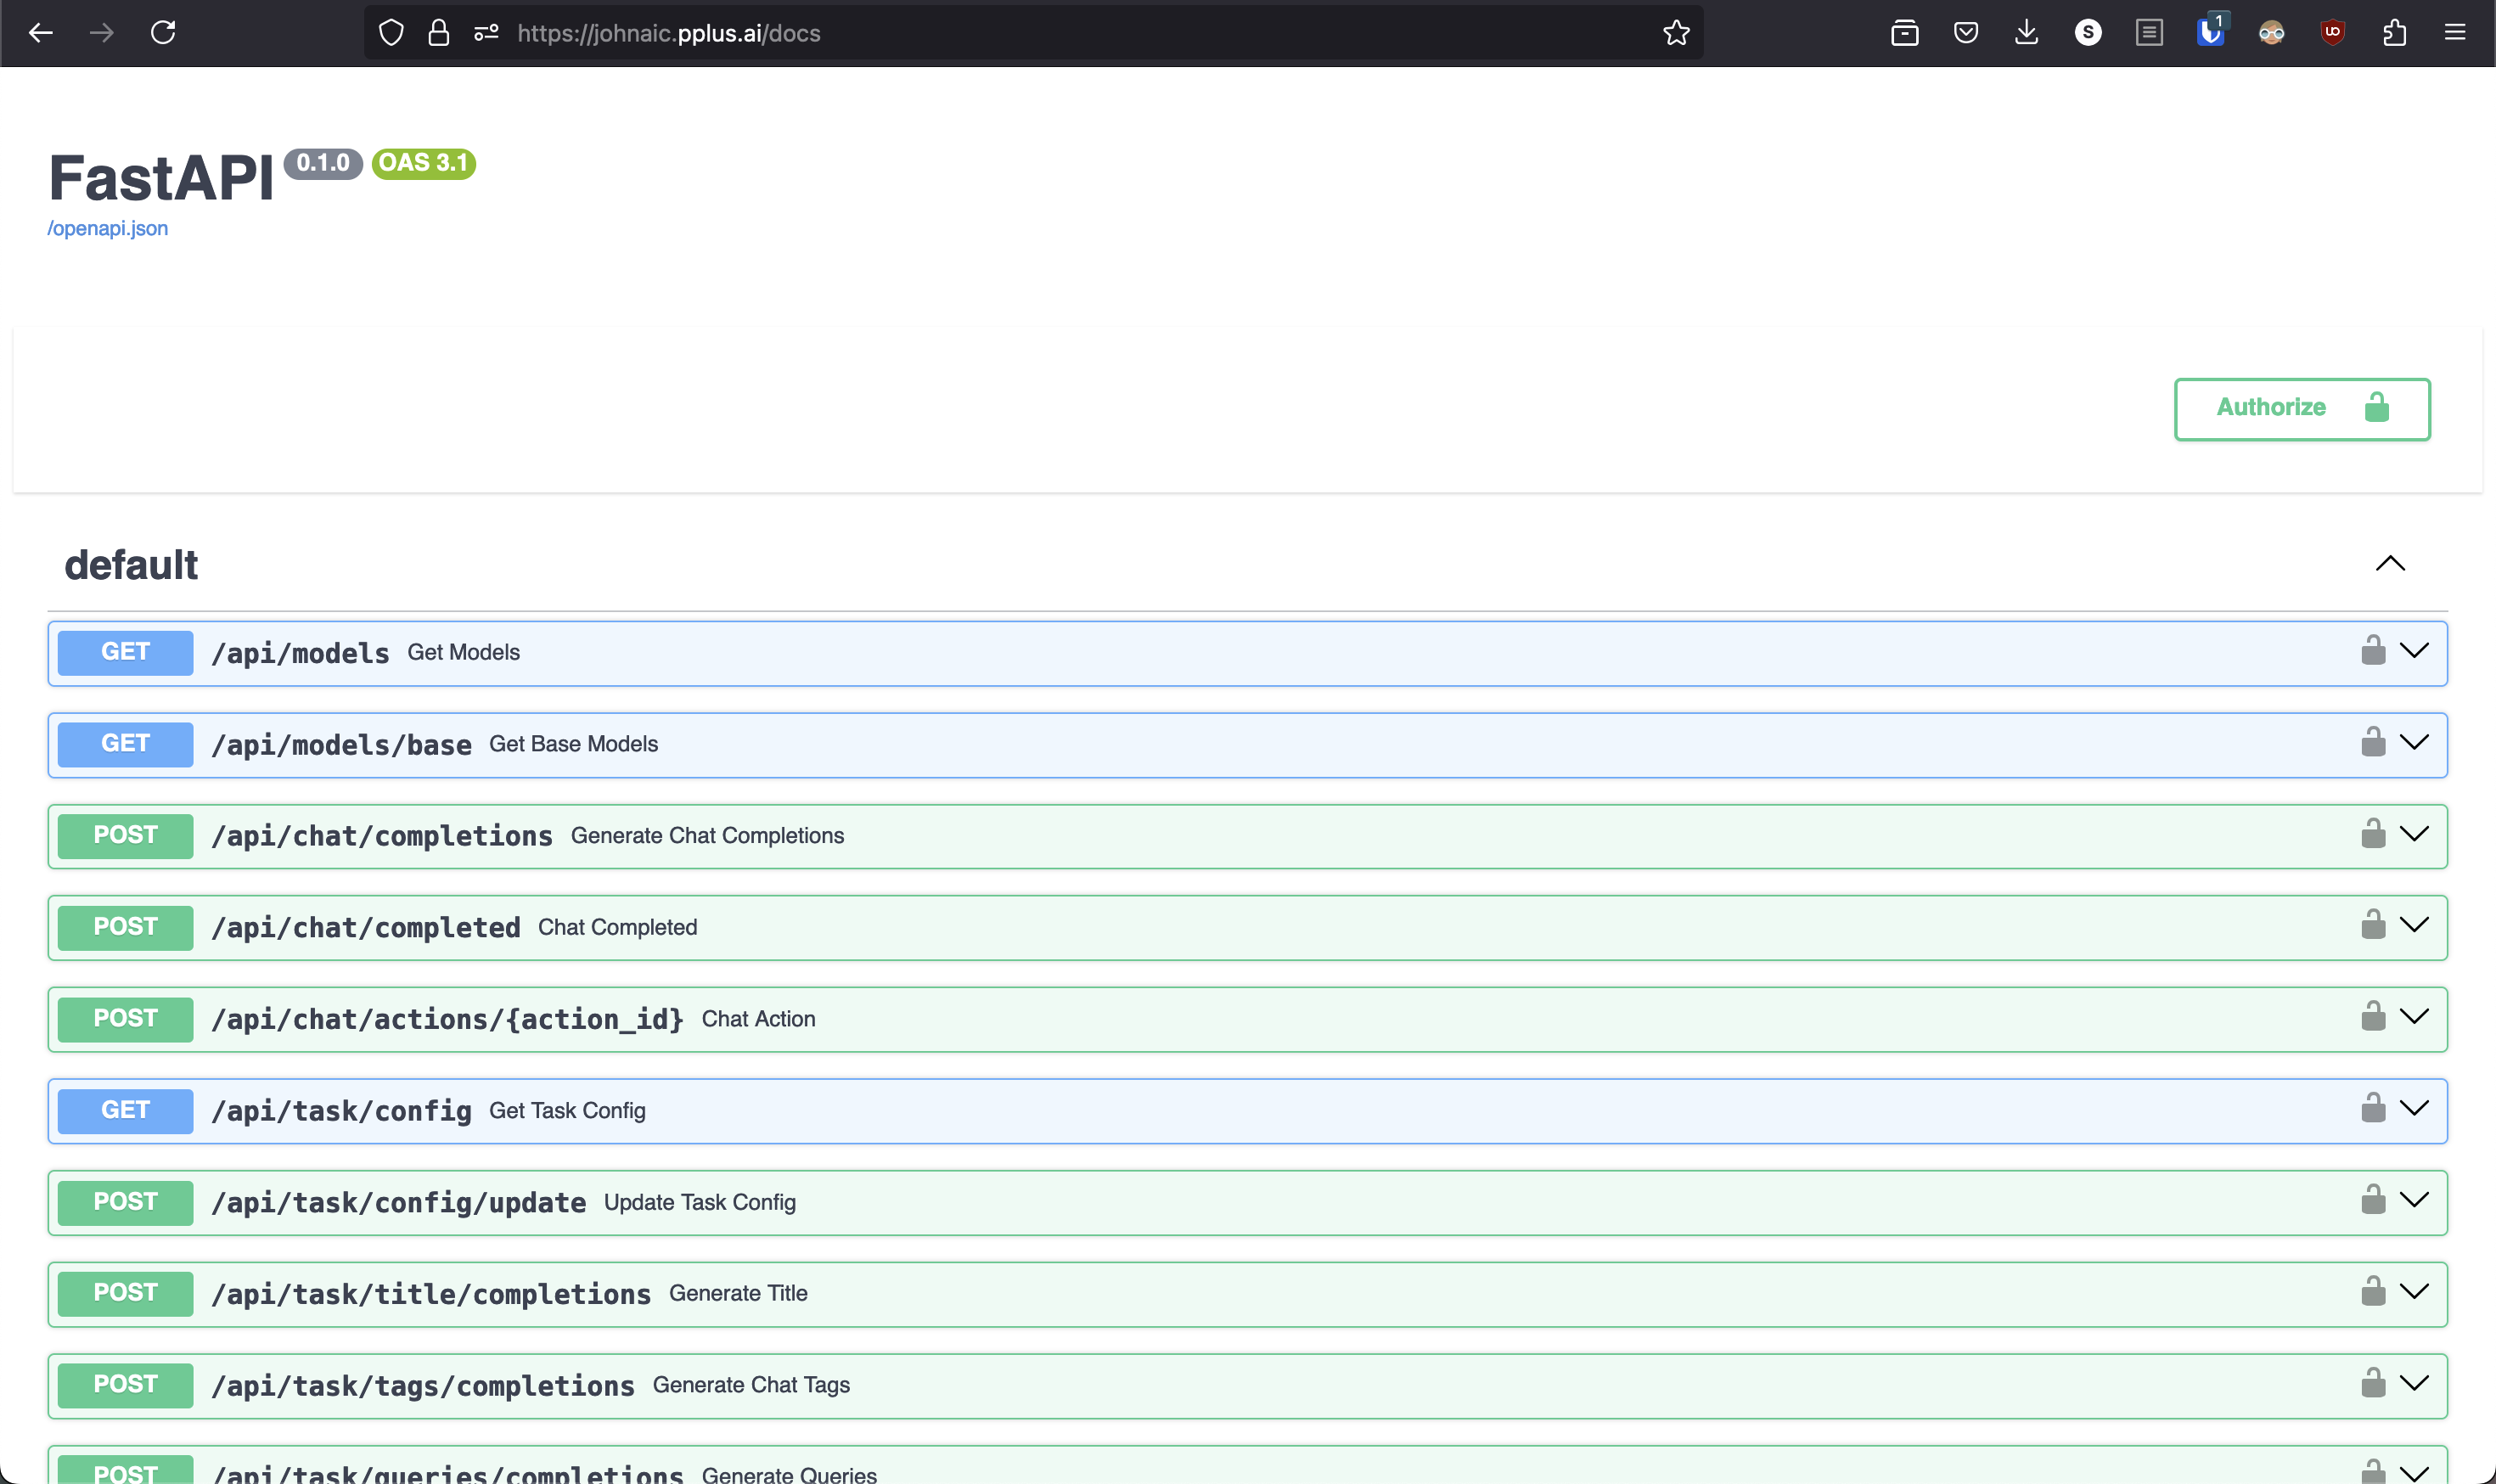The width and height of the screenshot is (2496, 1484).
Task: Click the lock on /api/chat/completions row
Action: (x=2373, y=833)
